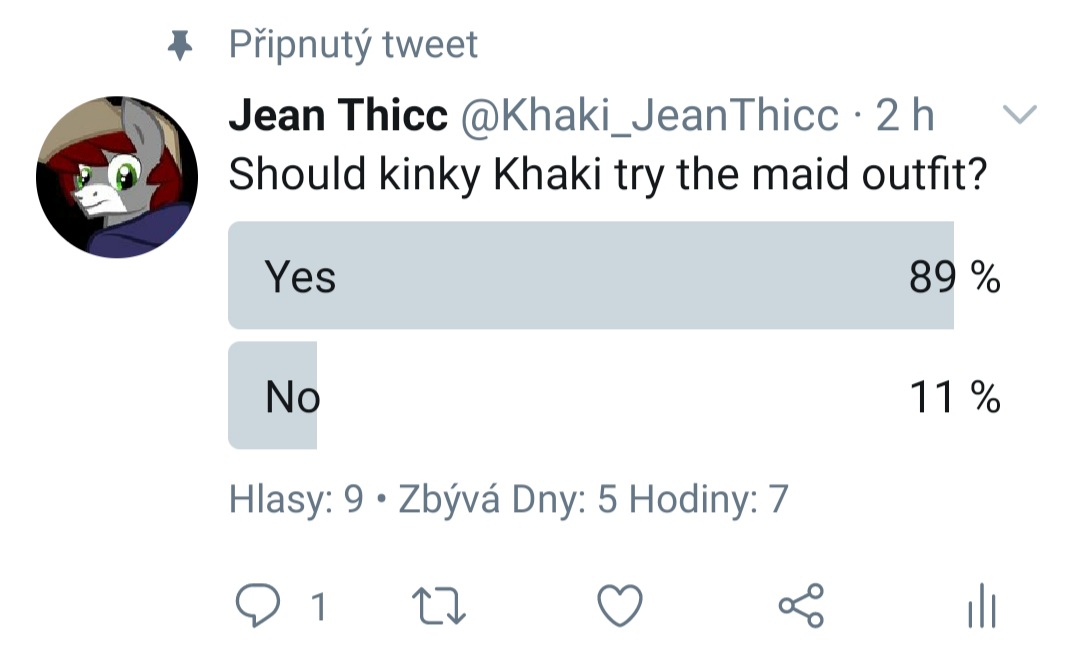Click the Zbývá Dny: 5 Hodiny: 7 text
Screen dimensions: 1080x658
[x=593, y=500]
